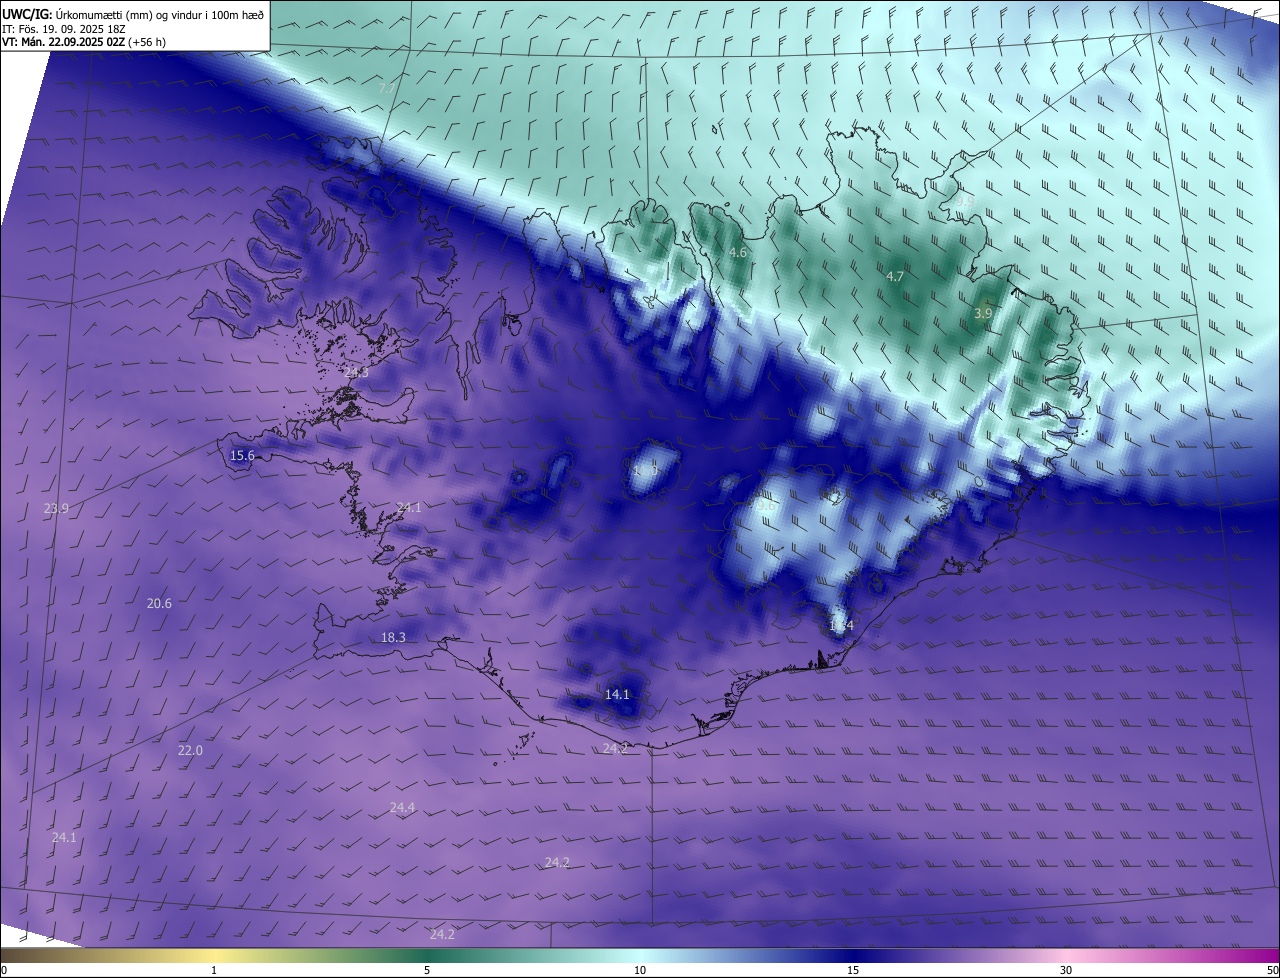Click the 7.7 value label
The width and height of the screenshot is (1280, 978).
click(386, 89)
